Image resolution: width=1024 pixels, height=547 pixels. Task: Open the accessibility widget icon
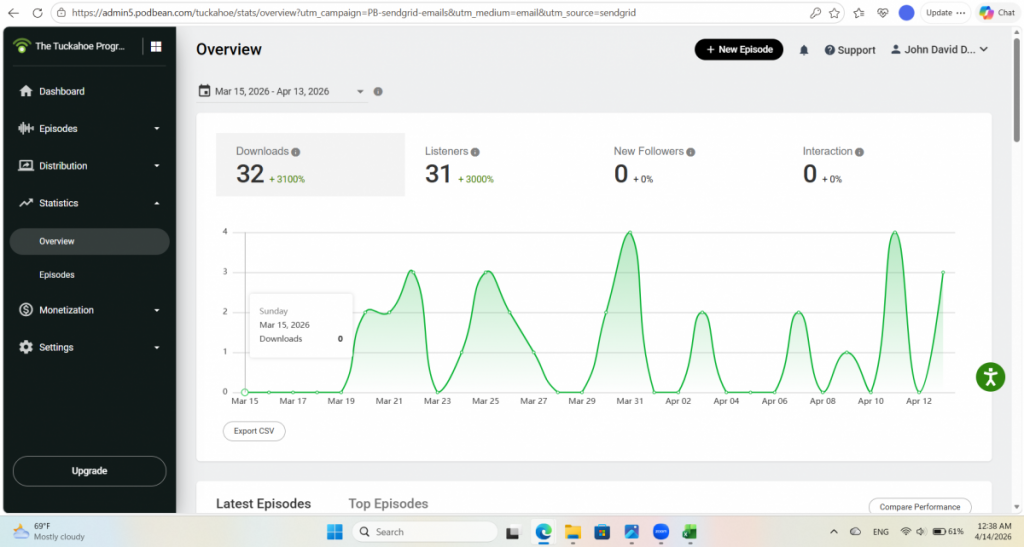tap(990, 377)
